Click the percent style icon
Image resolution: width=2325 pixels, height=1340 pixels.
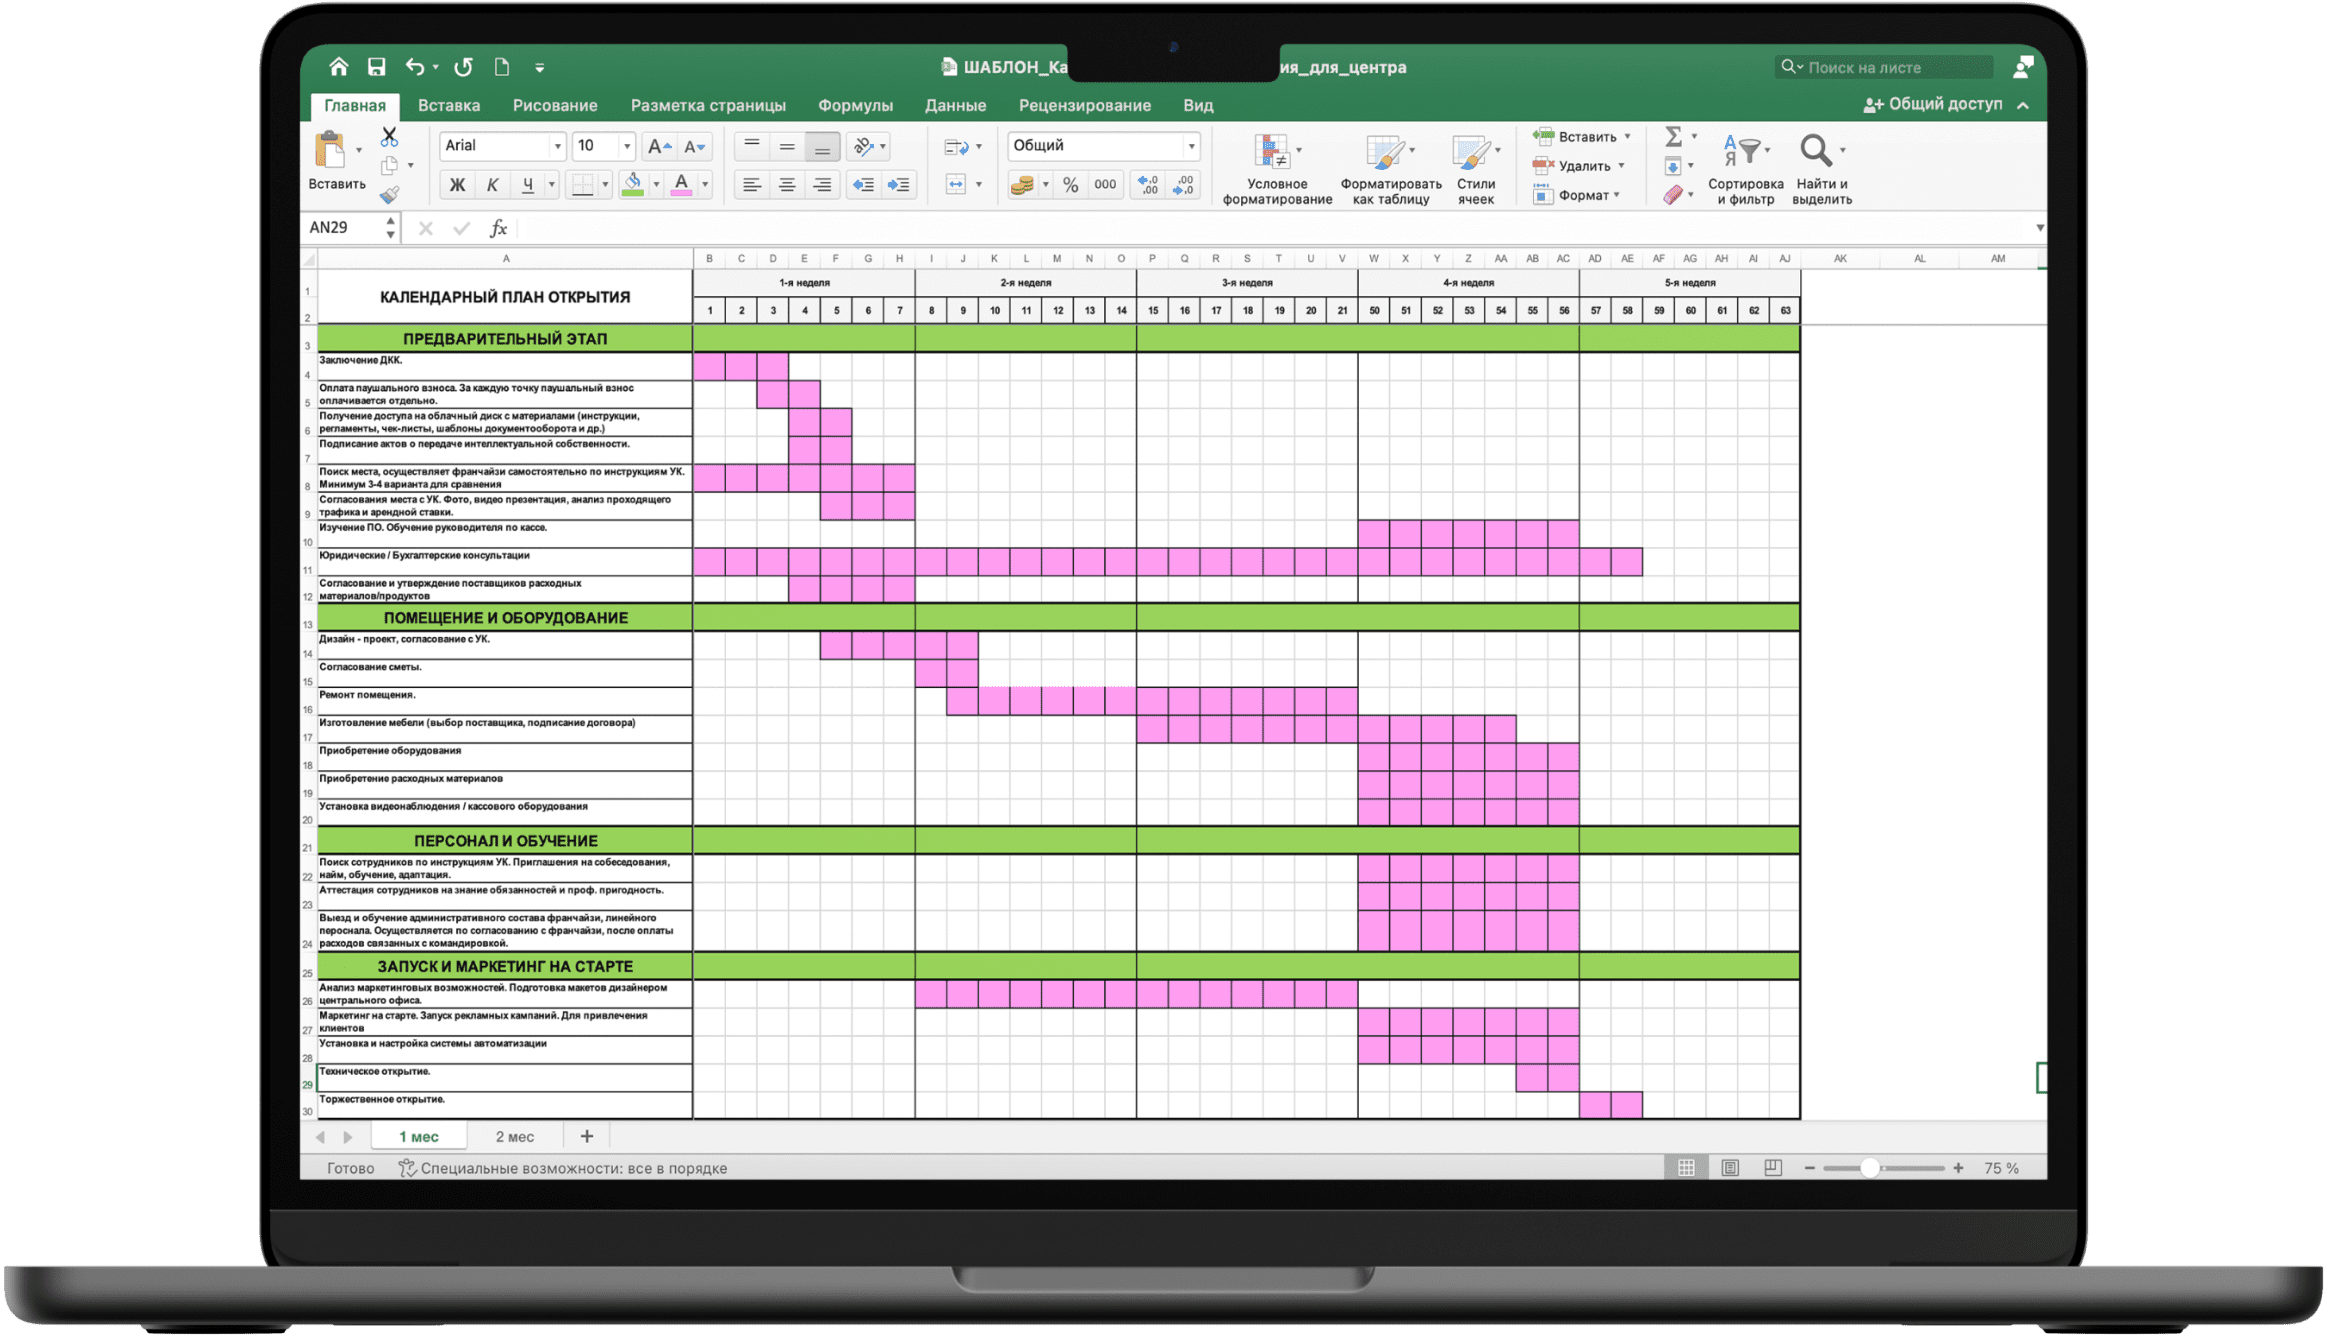tap(1070, 185)
